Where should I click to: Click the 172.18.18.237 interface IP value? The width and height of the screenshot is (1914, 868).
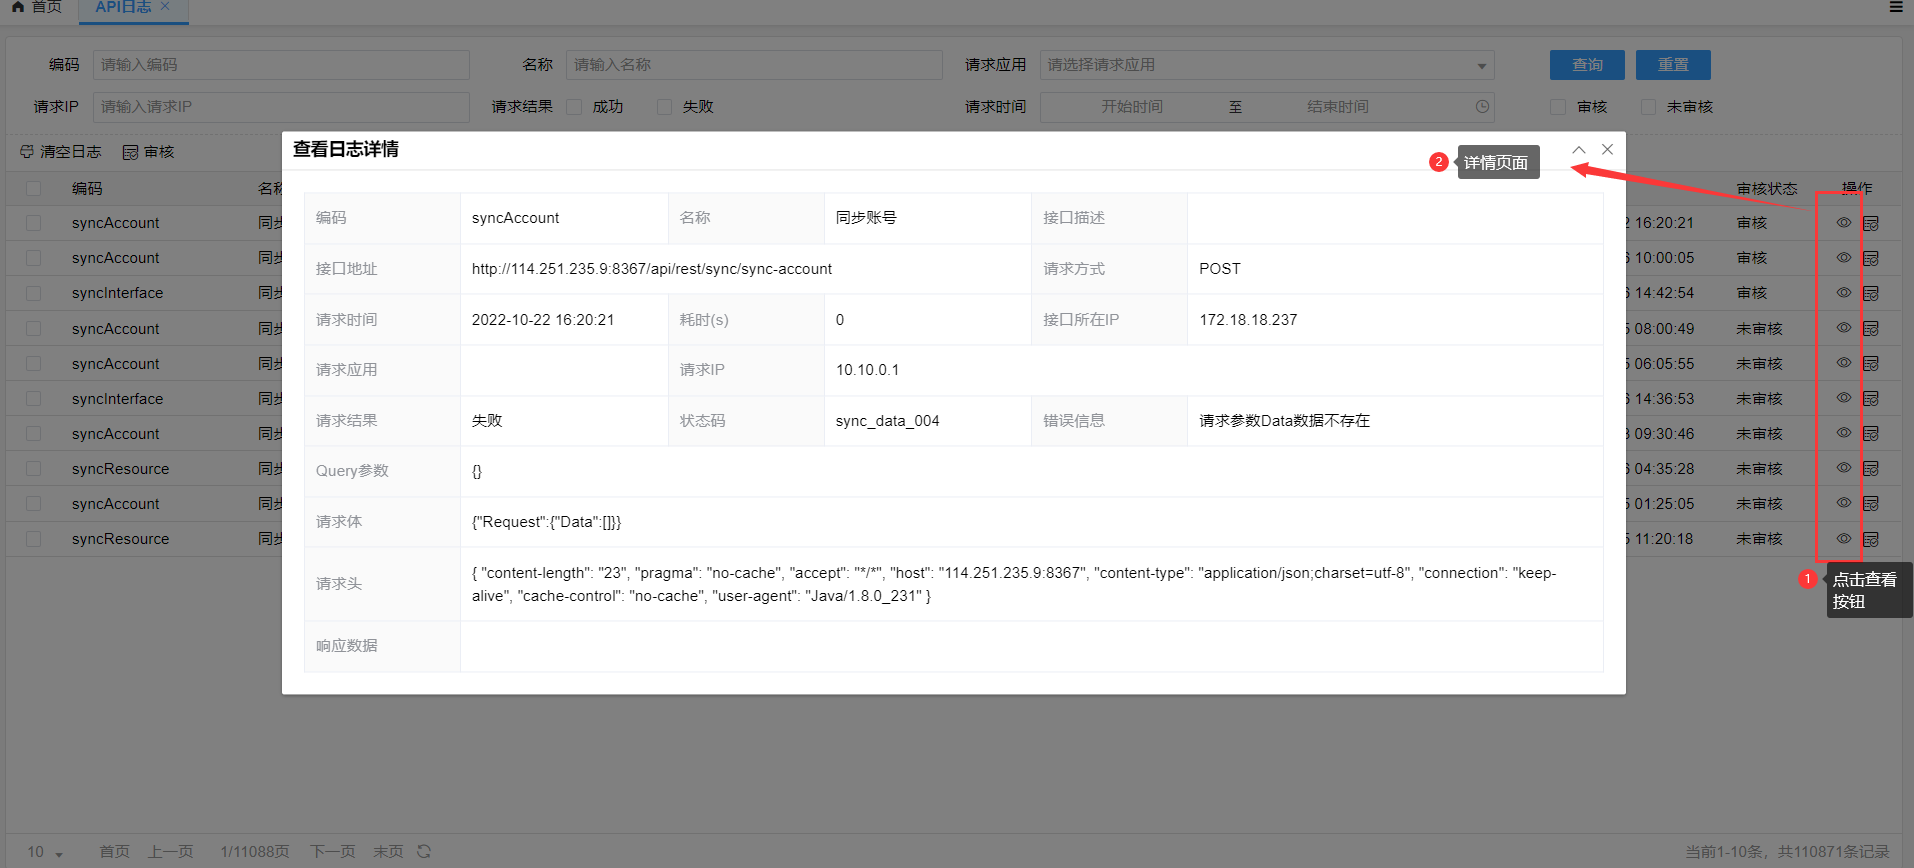point(1248,320)
